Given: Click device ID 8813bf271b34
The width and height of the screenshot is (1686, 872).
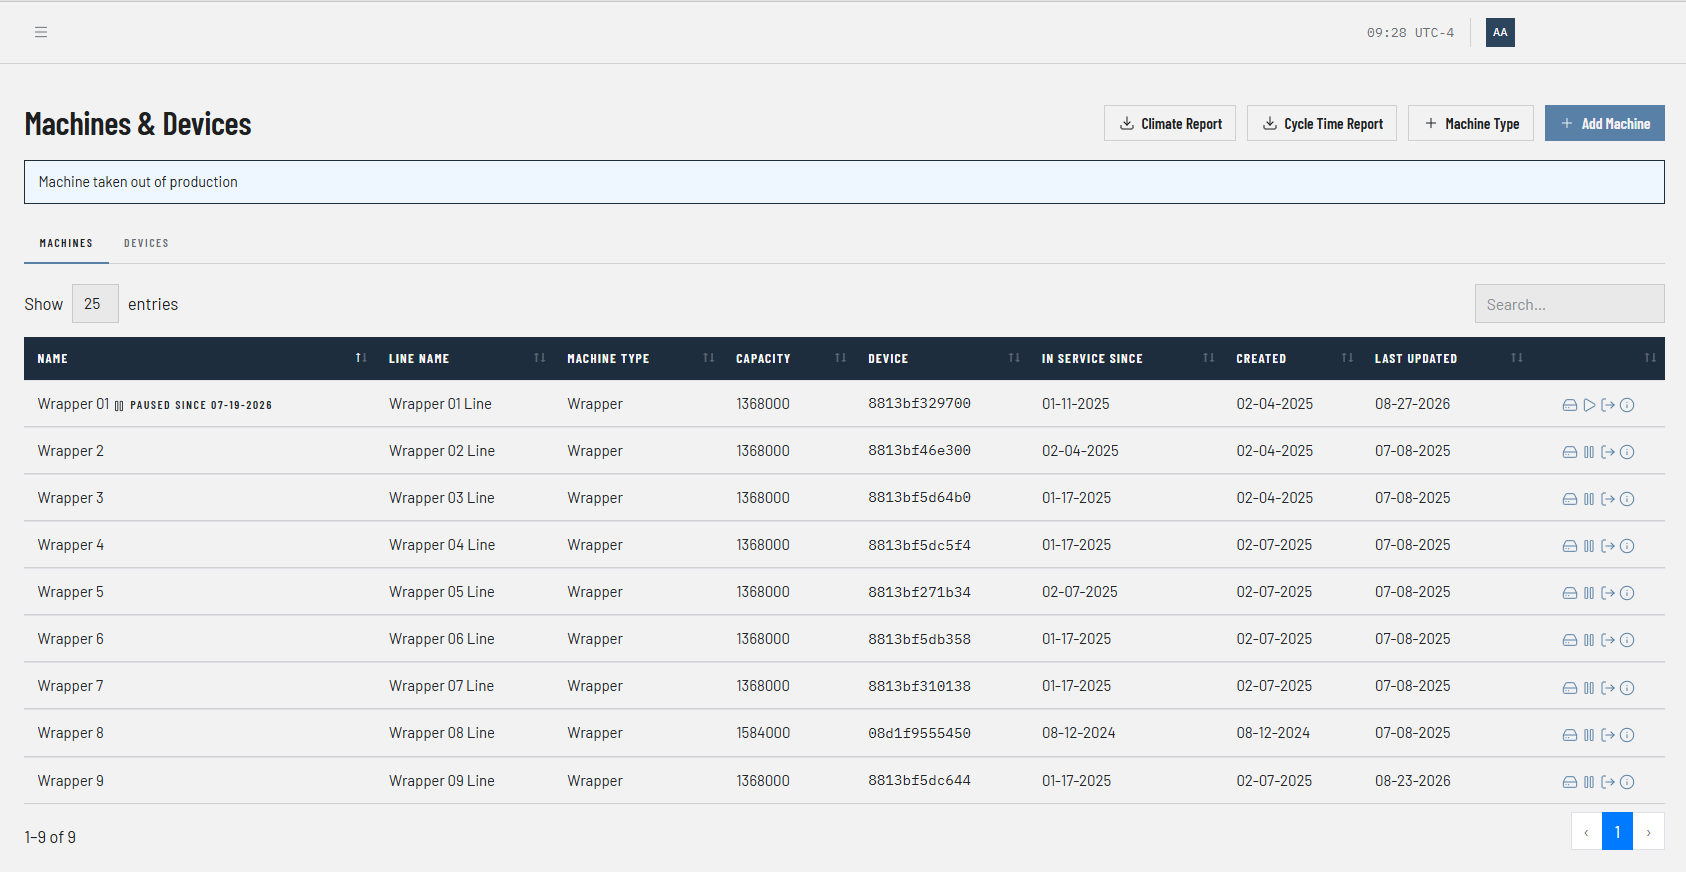Looking at the screenshot, I should (x=919, y=592).
